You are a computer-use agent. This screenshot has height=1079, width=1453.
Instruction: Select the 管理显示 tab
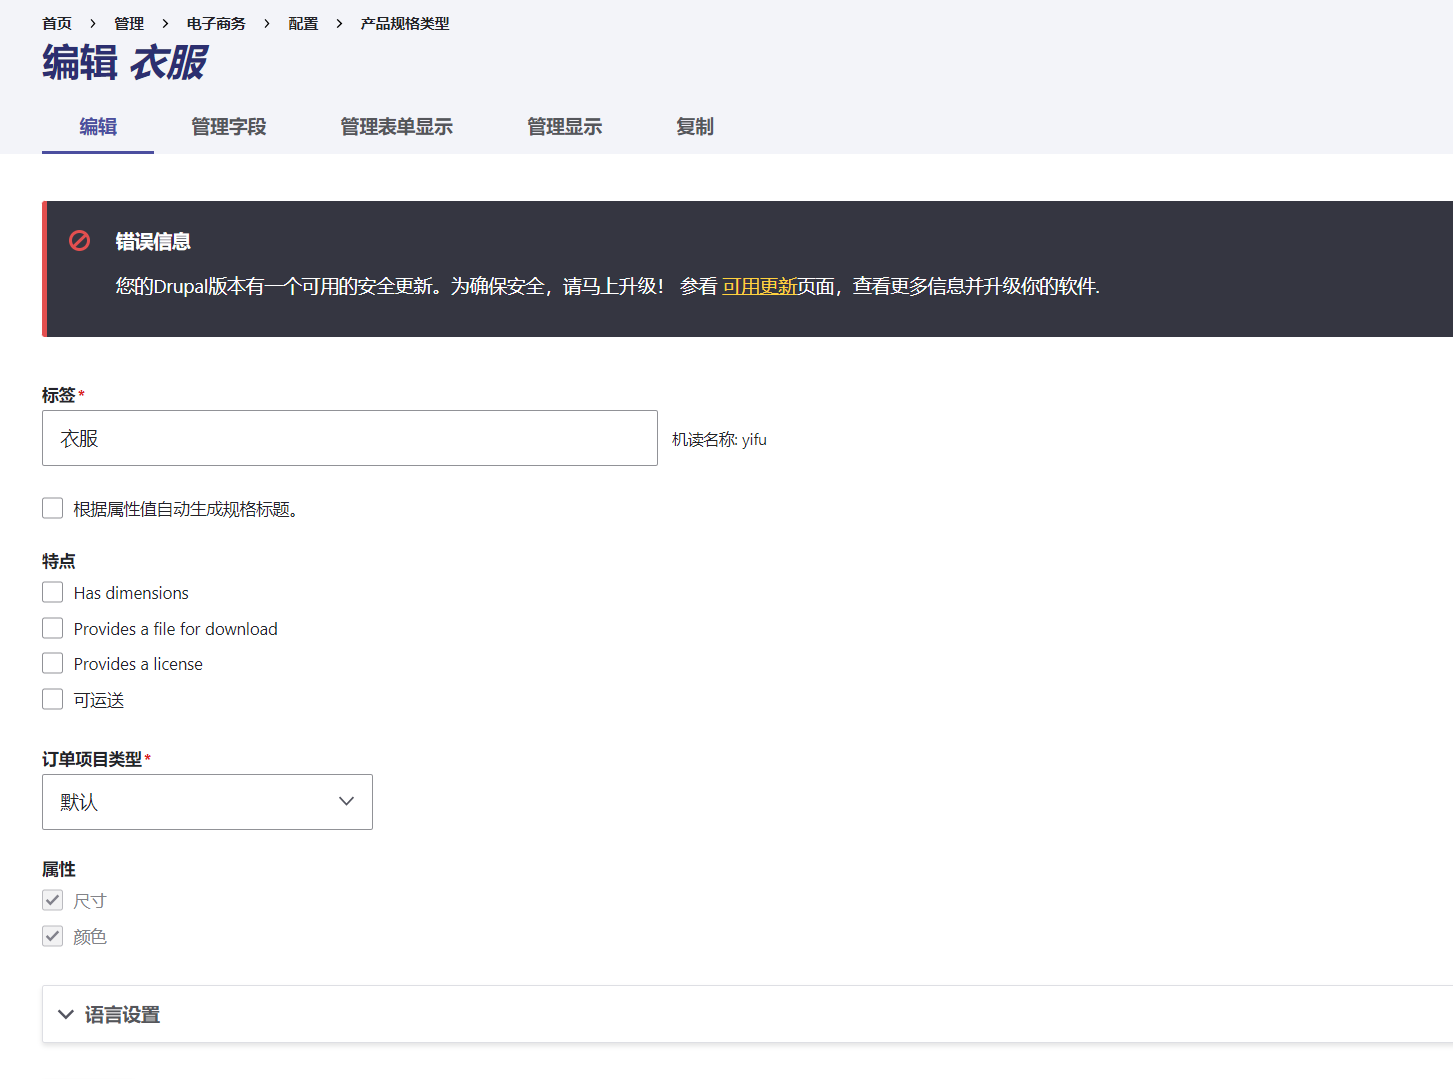coord(565,127)
